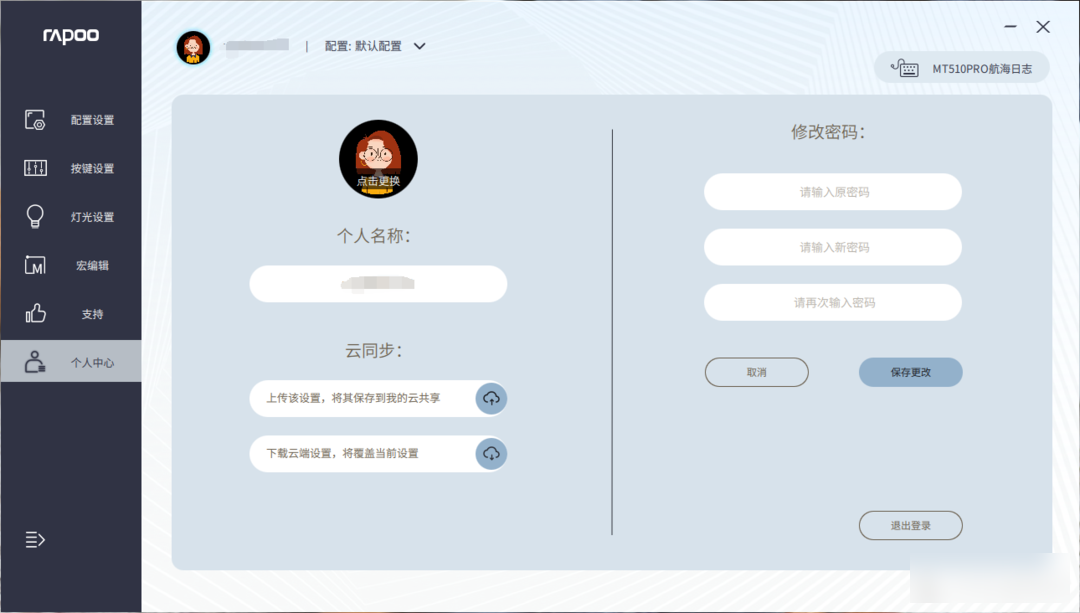
Task: Click the 按键设置 sliders icon
Action: [35, 167]
